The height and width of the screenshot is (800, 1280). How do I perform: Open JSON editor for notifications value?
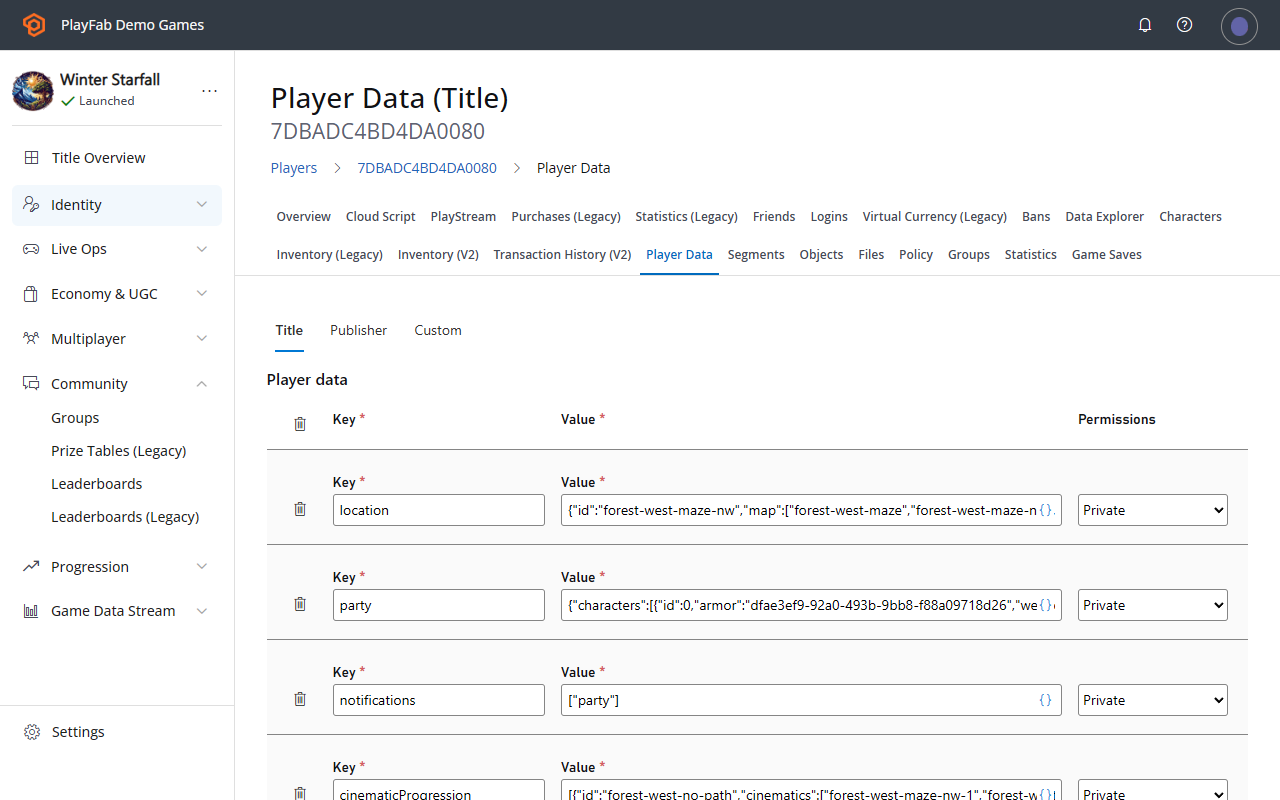coord(1046,700)
